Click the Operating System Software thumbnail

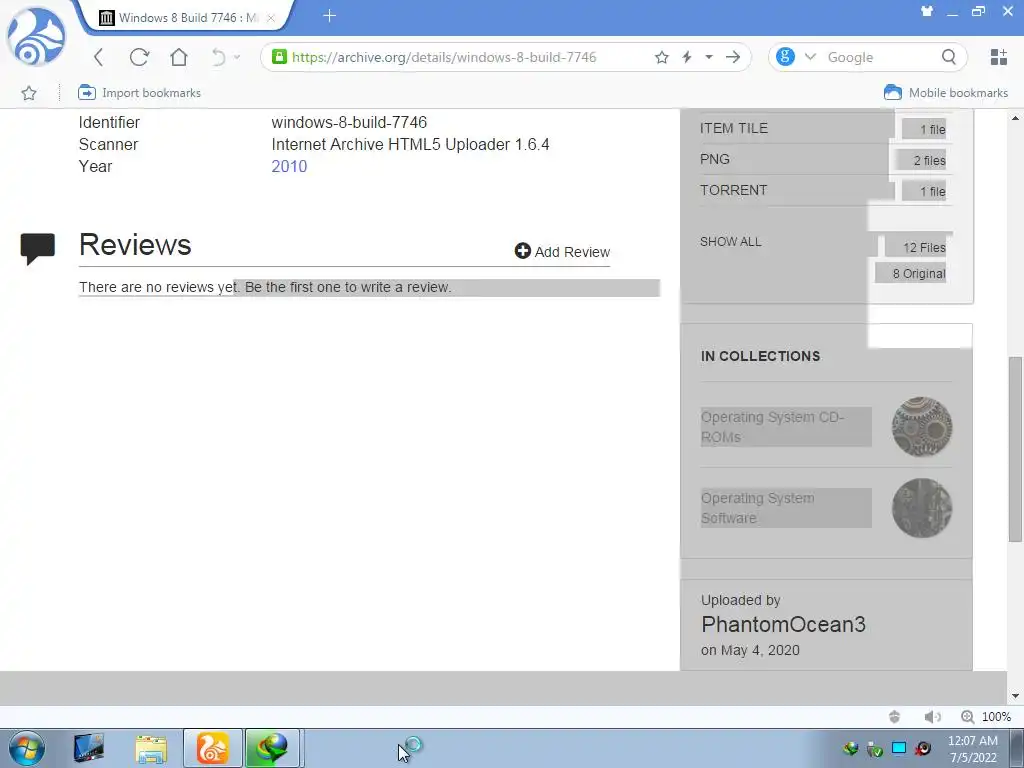(x=922, y=508)
